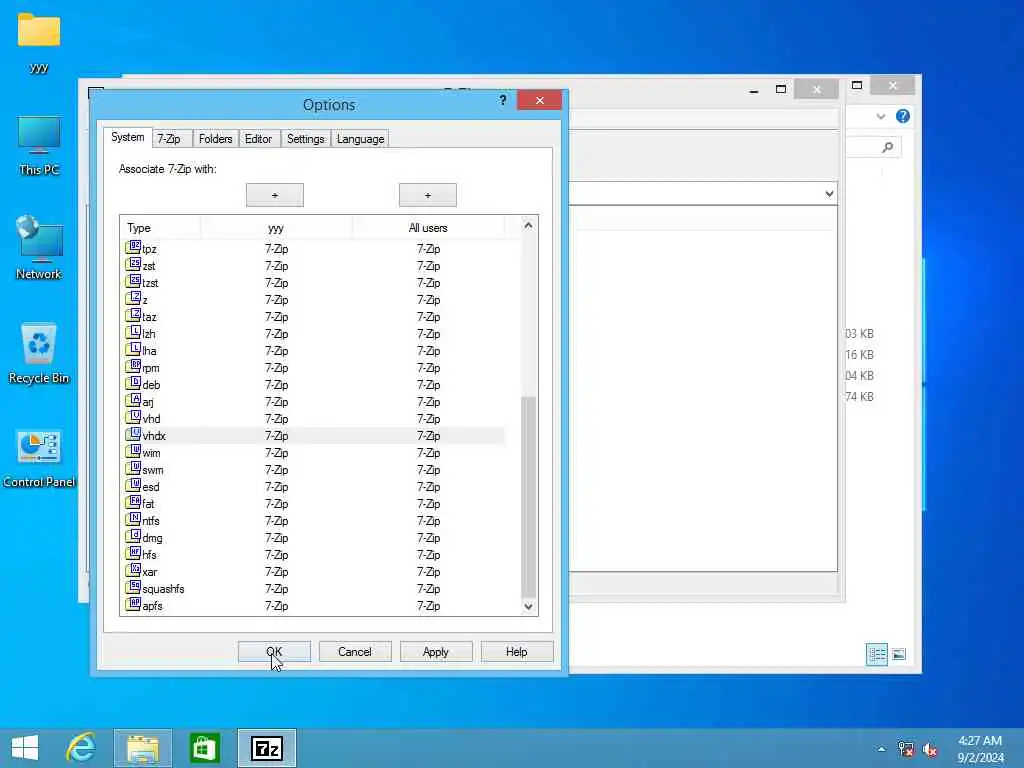Open Internet Explorer from taskbar
Image resolution: width=1024 pixels, height=768 pixels.
pyautogui.click(x=81, y=748)
